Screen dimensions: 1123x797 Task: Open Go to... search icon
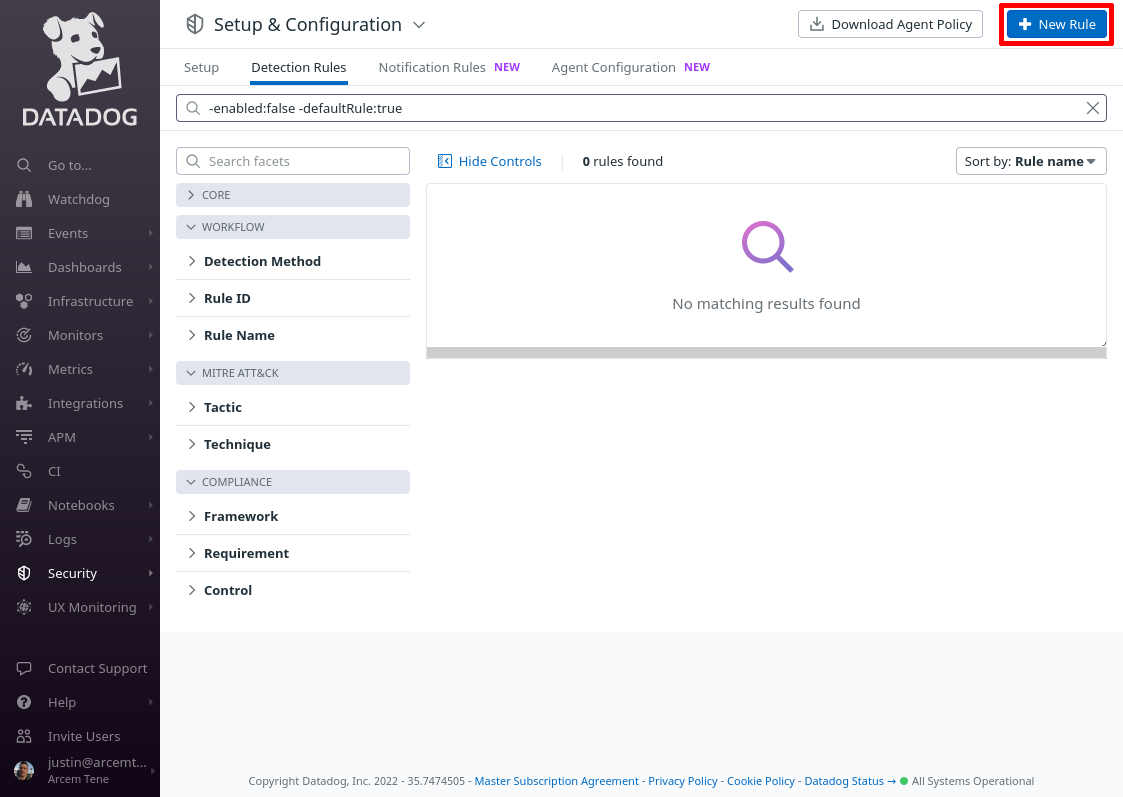coord(24,165)
